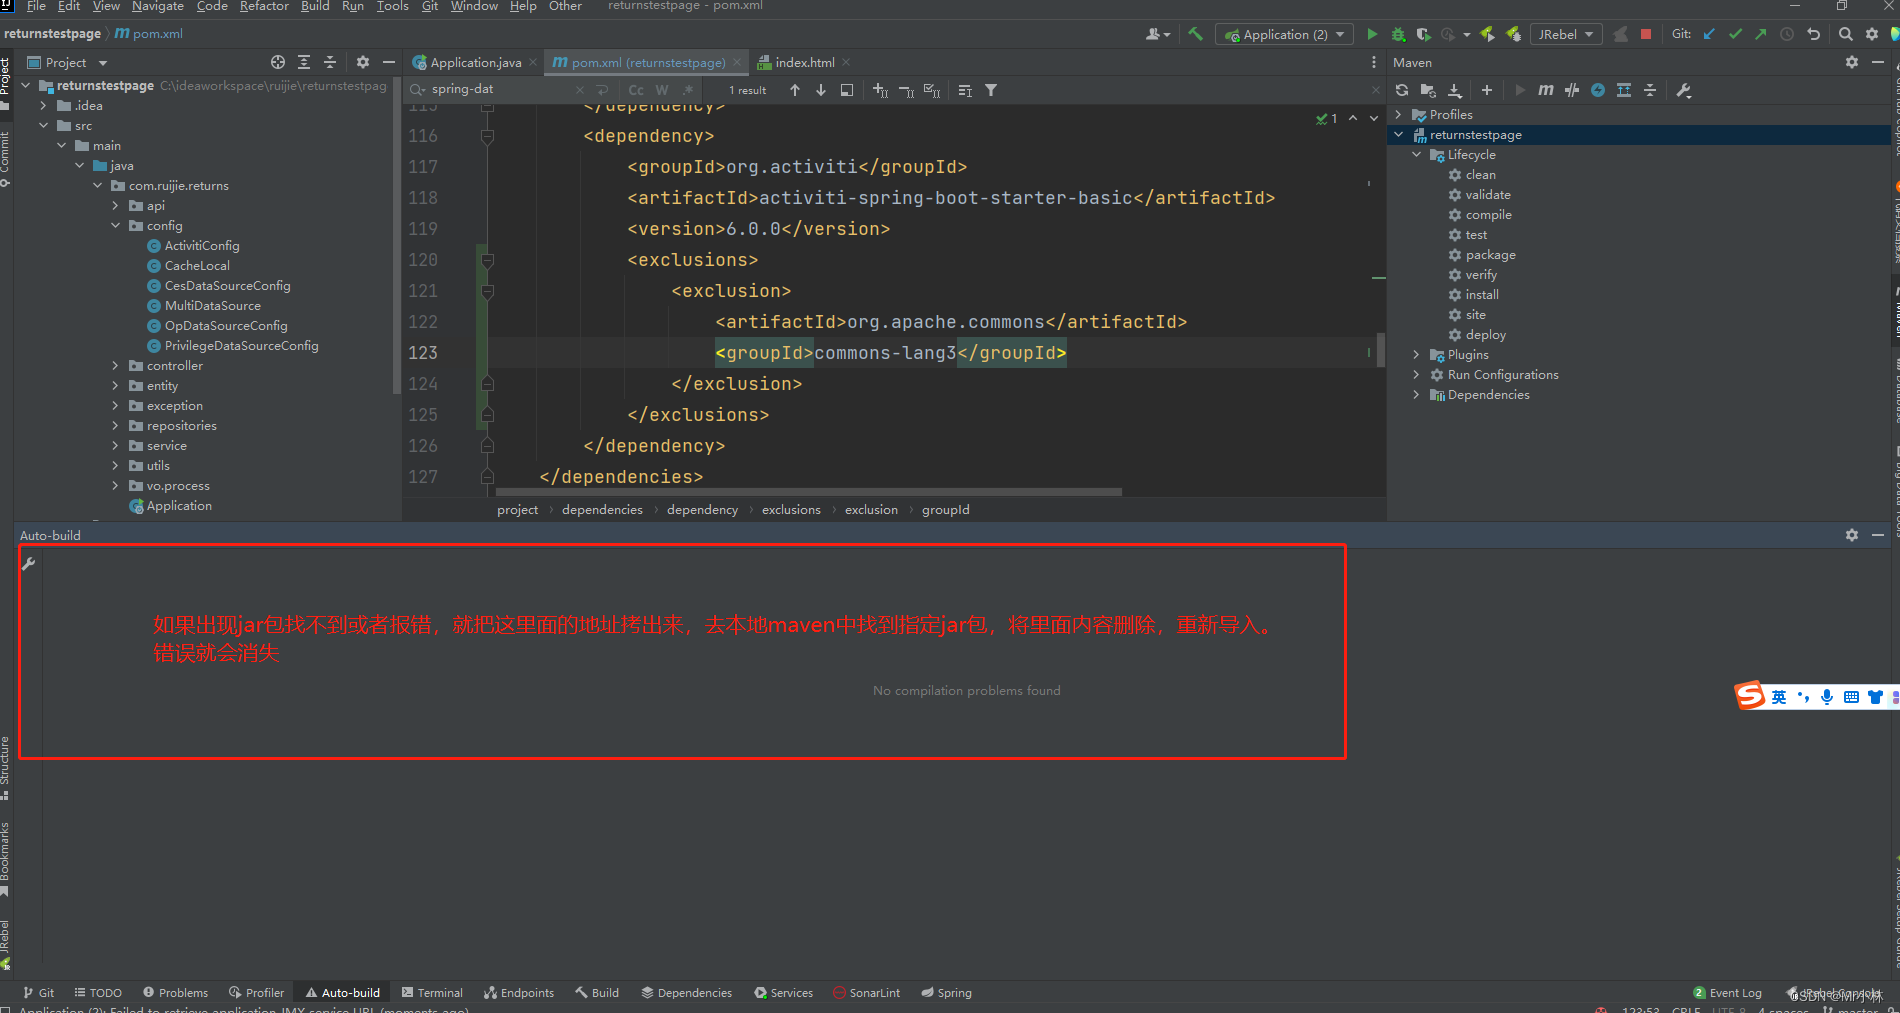Stop the running application (red square)
This screenshot has width=1900, height=1013.
tap(1645, 33)
